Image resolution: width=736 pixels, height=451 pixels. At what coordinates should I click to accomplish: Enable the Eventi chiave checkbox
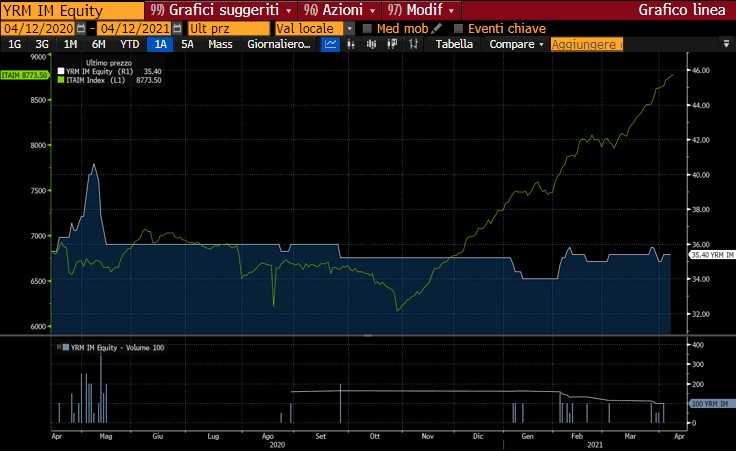(459, 29)
